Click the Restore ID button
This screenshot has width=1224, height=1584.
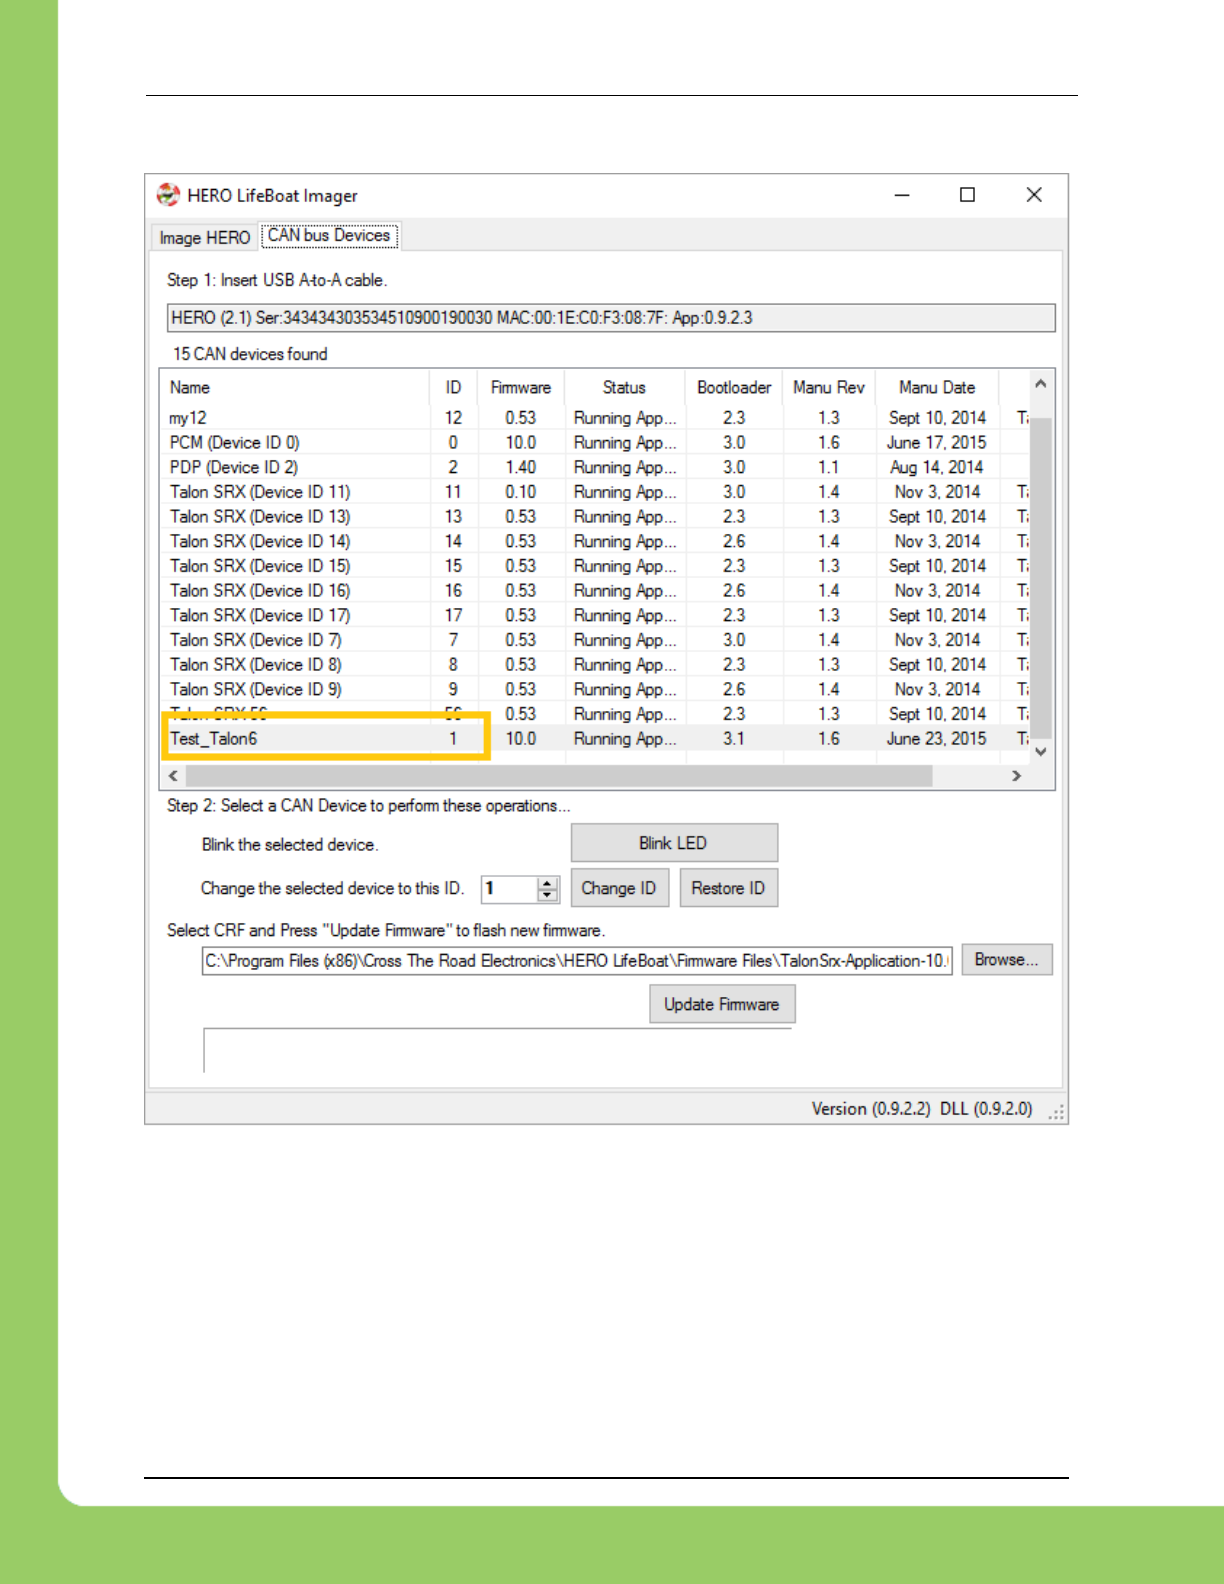[728, 888]
